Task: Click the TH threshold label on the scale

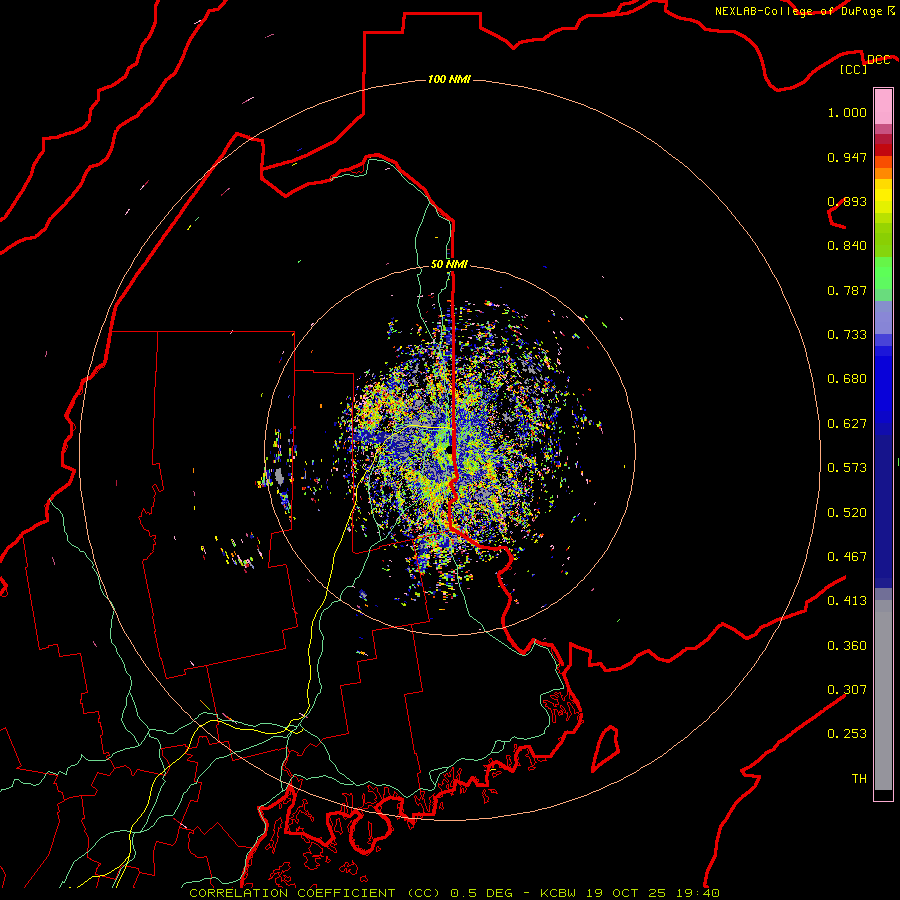Action: (859, 779)
